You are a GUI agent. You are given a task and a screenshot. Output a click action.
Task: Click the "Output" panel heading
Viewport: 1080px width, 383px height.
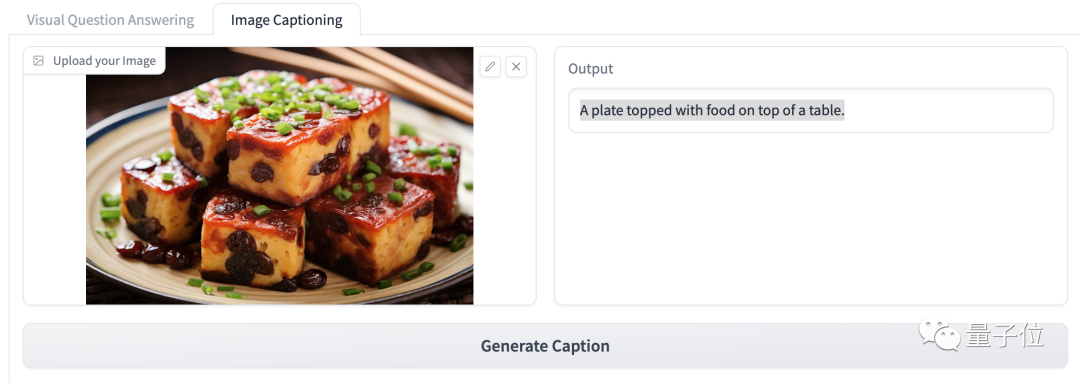590,68
